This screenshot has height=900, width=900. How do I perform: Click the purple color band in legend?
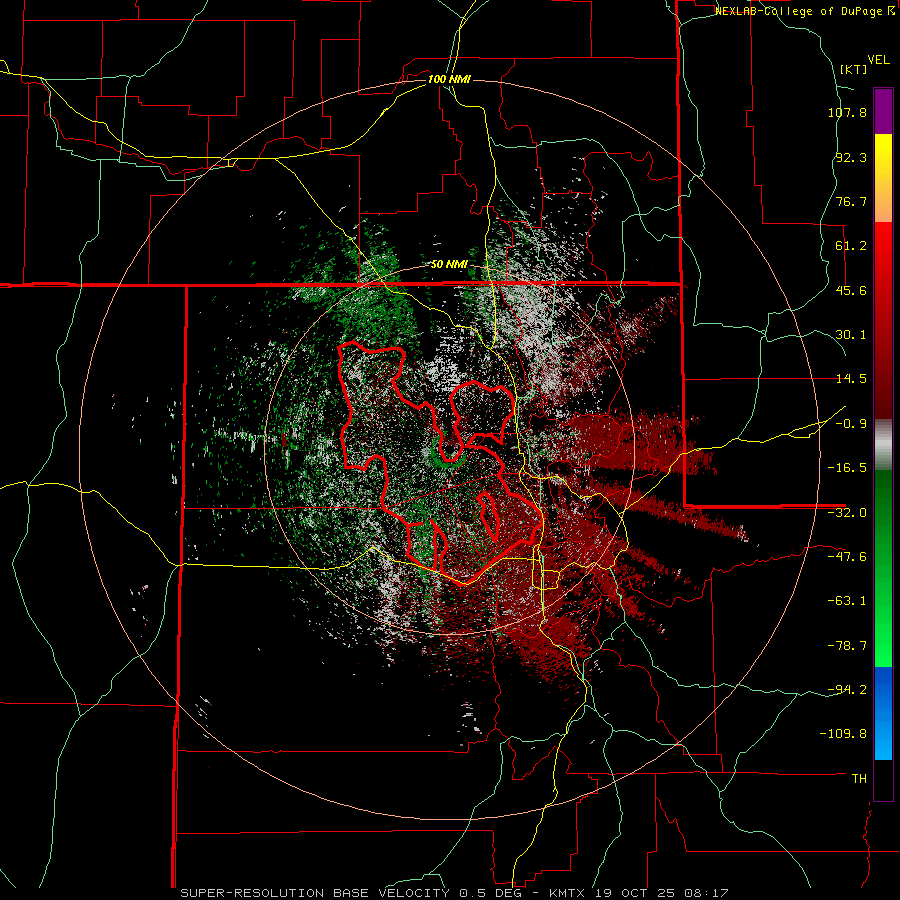point(883,112)
